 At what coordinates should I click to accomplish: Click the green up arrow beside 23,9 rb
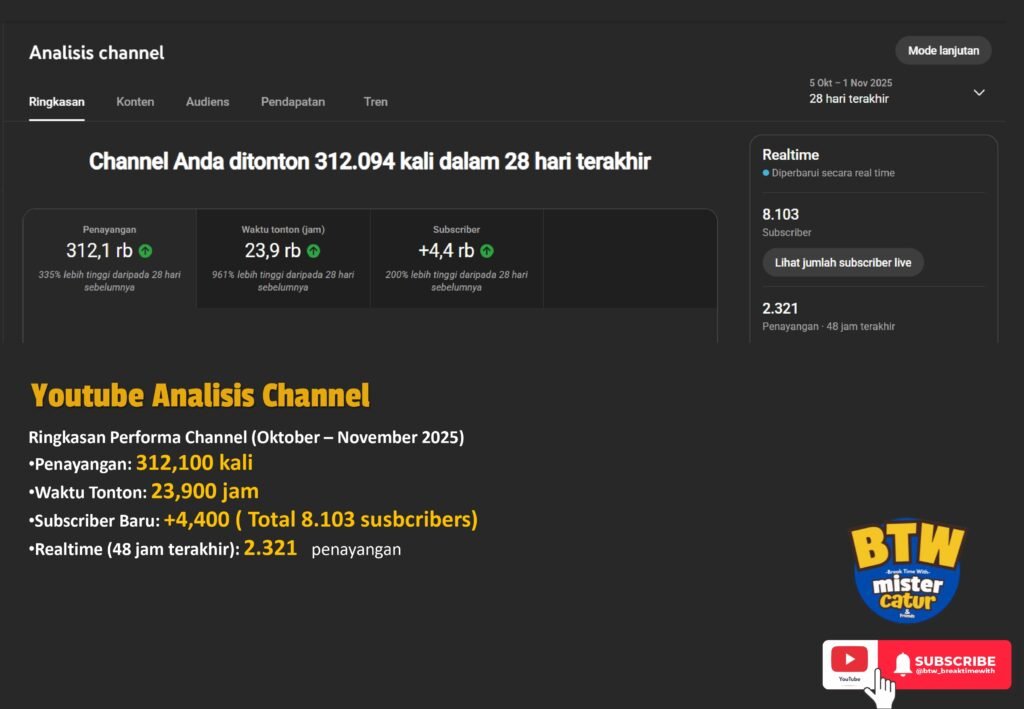(x=314, y=251)
